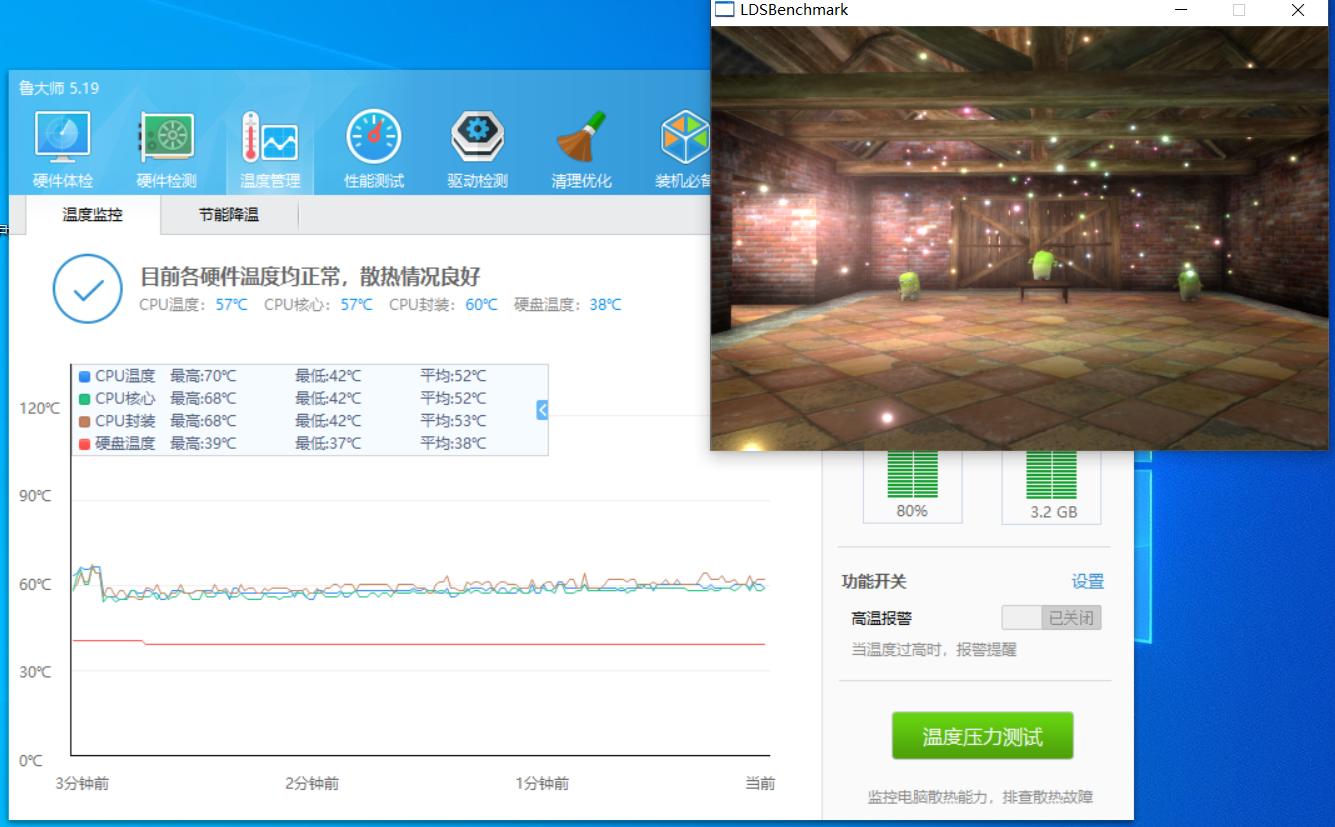The height and width of the screenshot is (827, 1335).
Task: Switch to the 温度监控 tab
Action: (x=92, y=215)
